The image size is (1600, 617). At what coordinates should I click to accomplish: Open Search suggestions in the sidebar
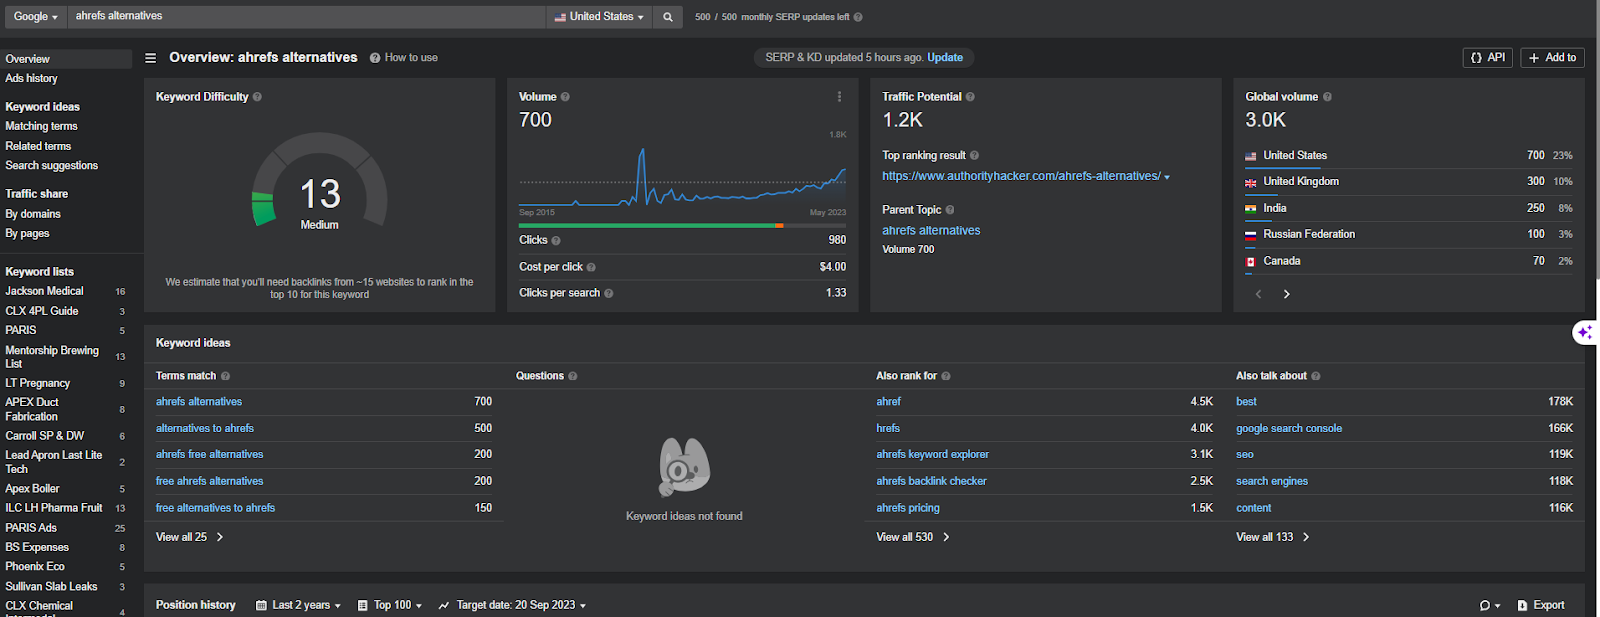52,166
